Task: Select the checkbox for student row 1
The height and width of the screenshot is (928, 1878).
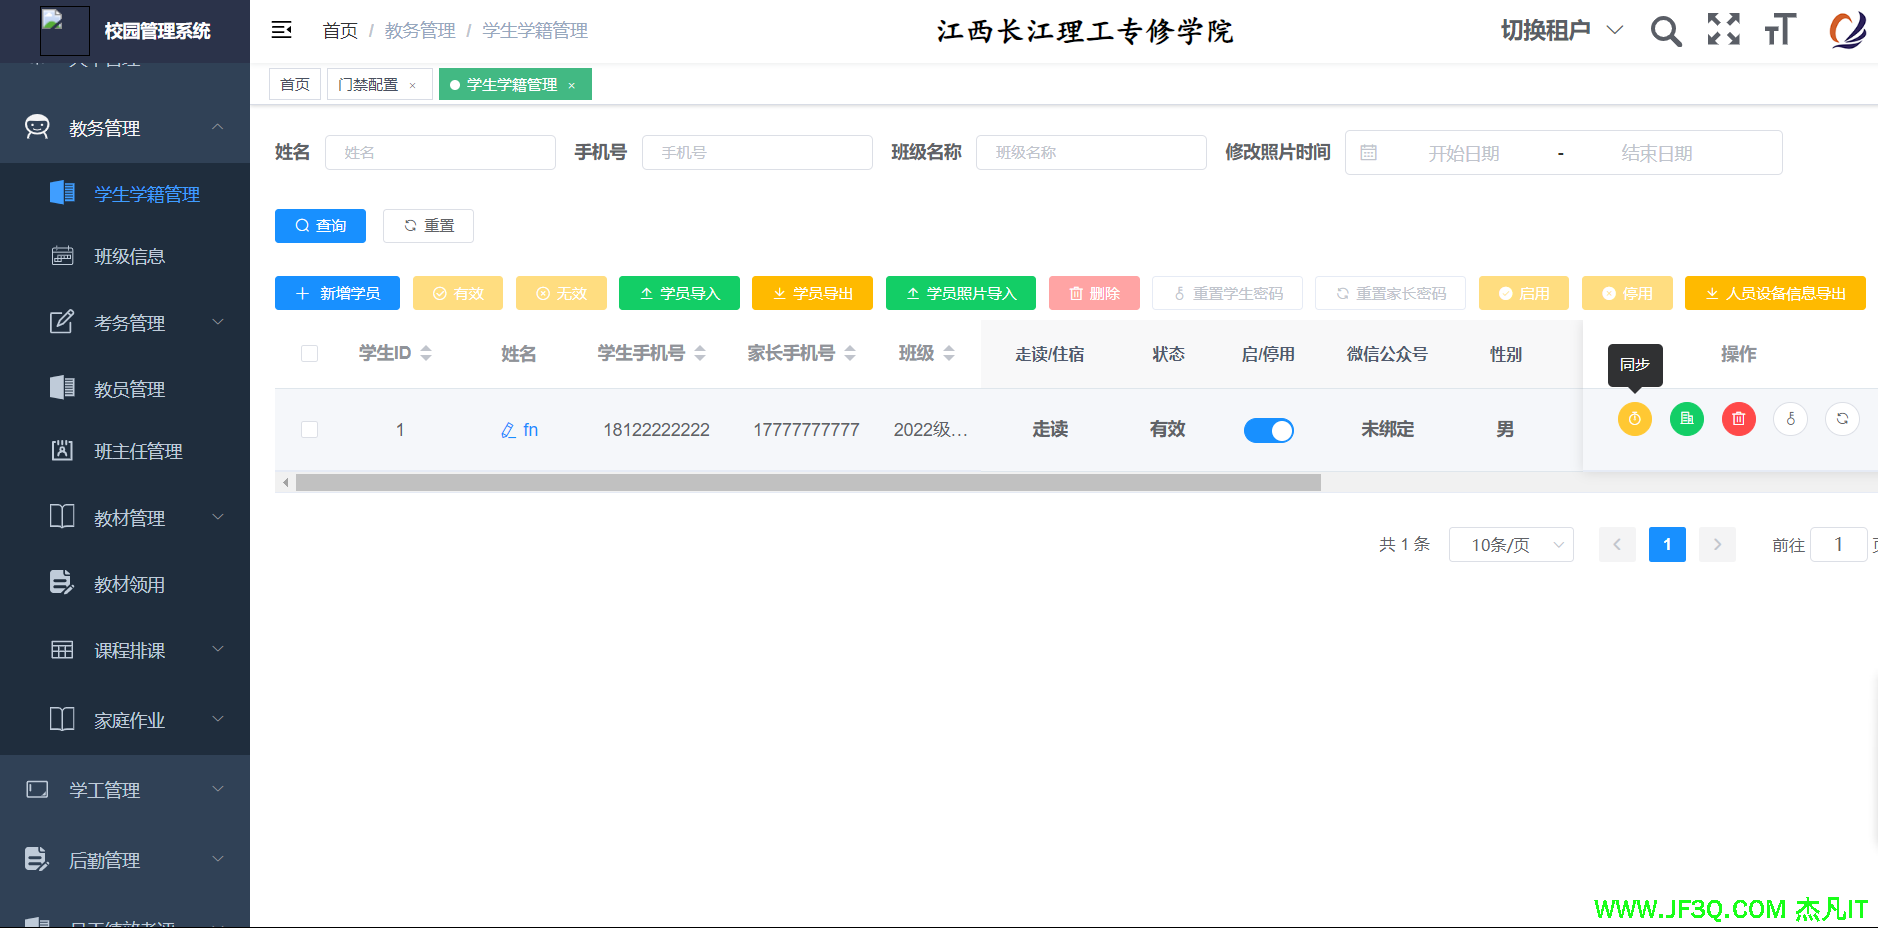Action: (x=310, y=430)
